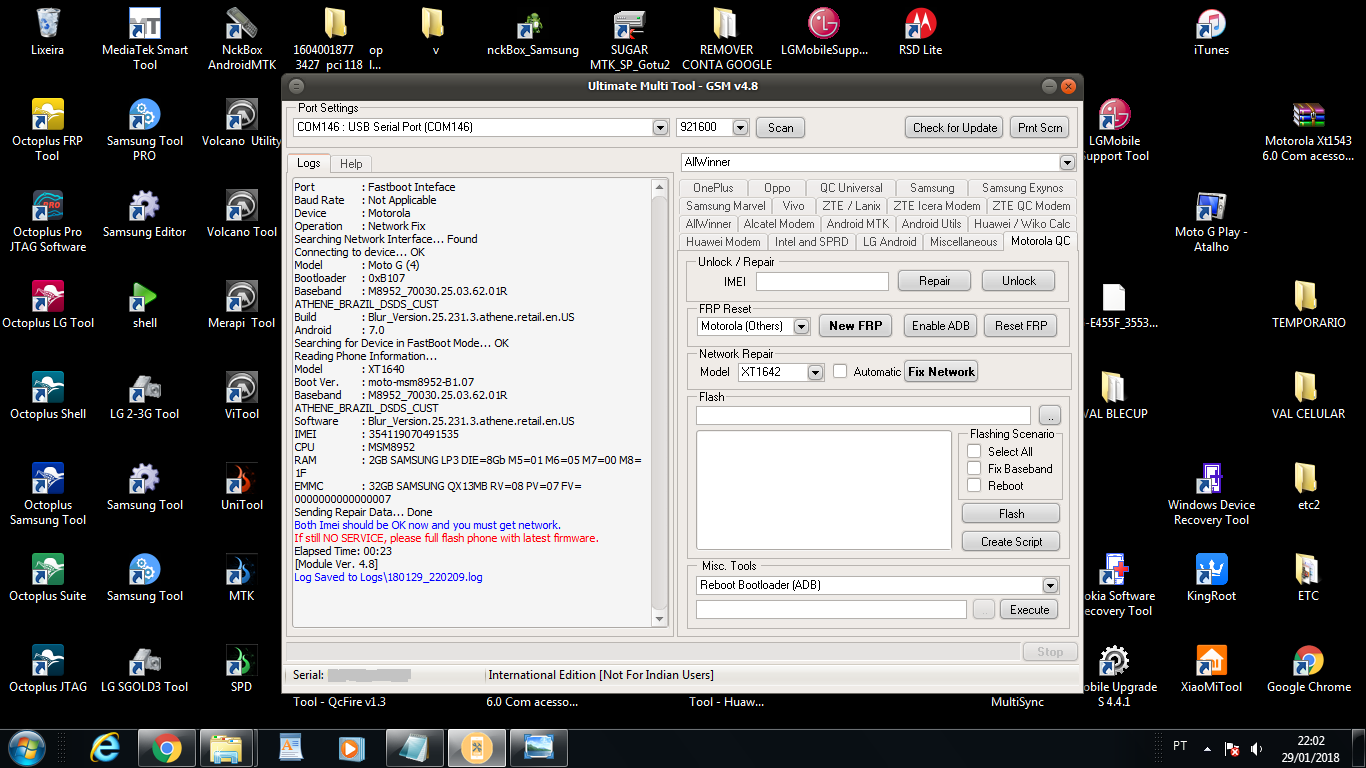Viewport: 1366px width, 768px height.
Task: Select the OnePlus tab
Action: coord(713,188)
